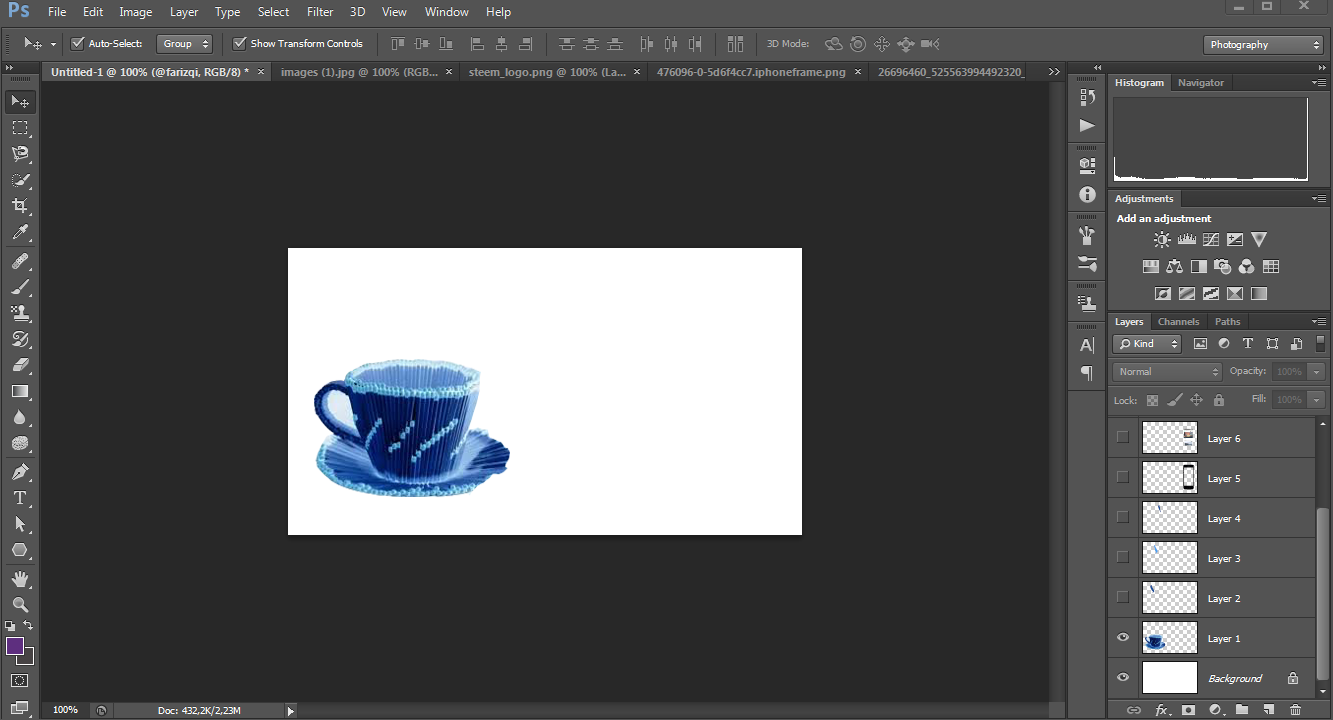Open the Image menu
Viewport: 1333px width, 720px height.
click(136, 12)
